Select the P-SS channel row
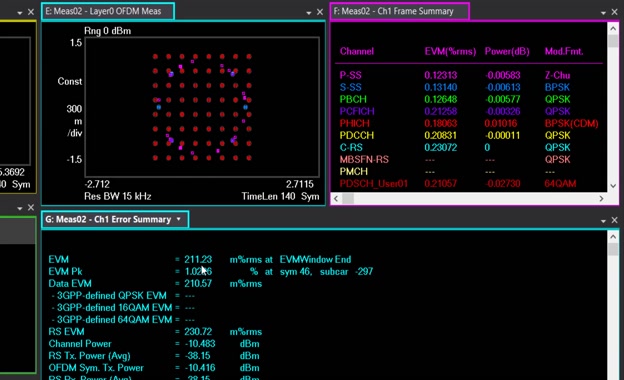The height and width of the screenshot is (380, 624). [x=469, y=75]
